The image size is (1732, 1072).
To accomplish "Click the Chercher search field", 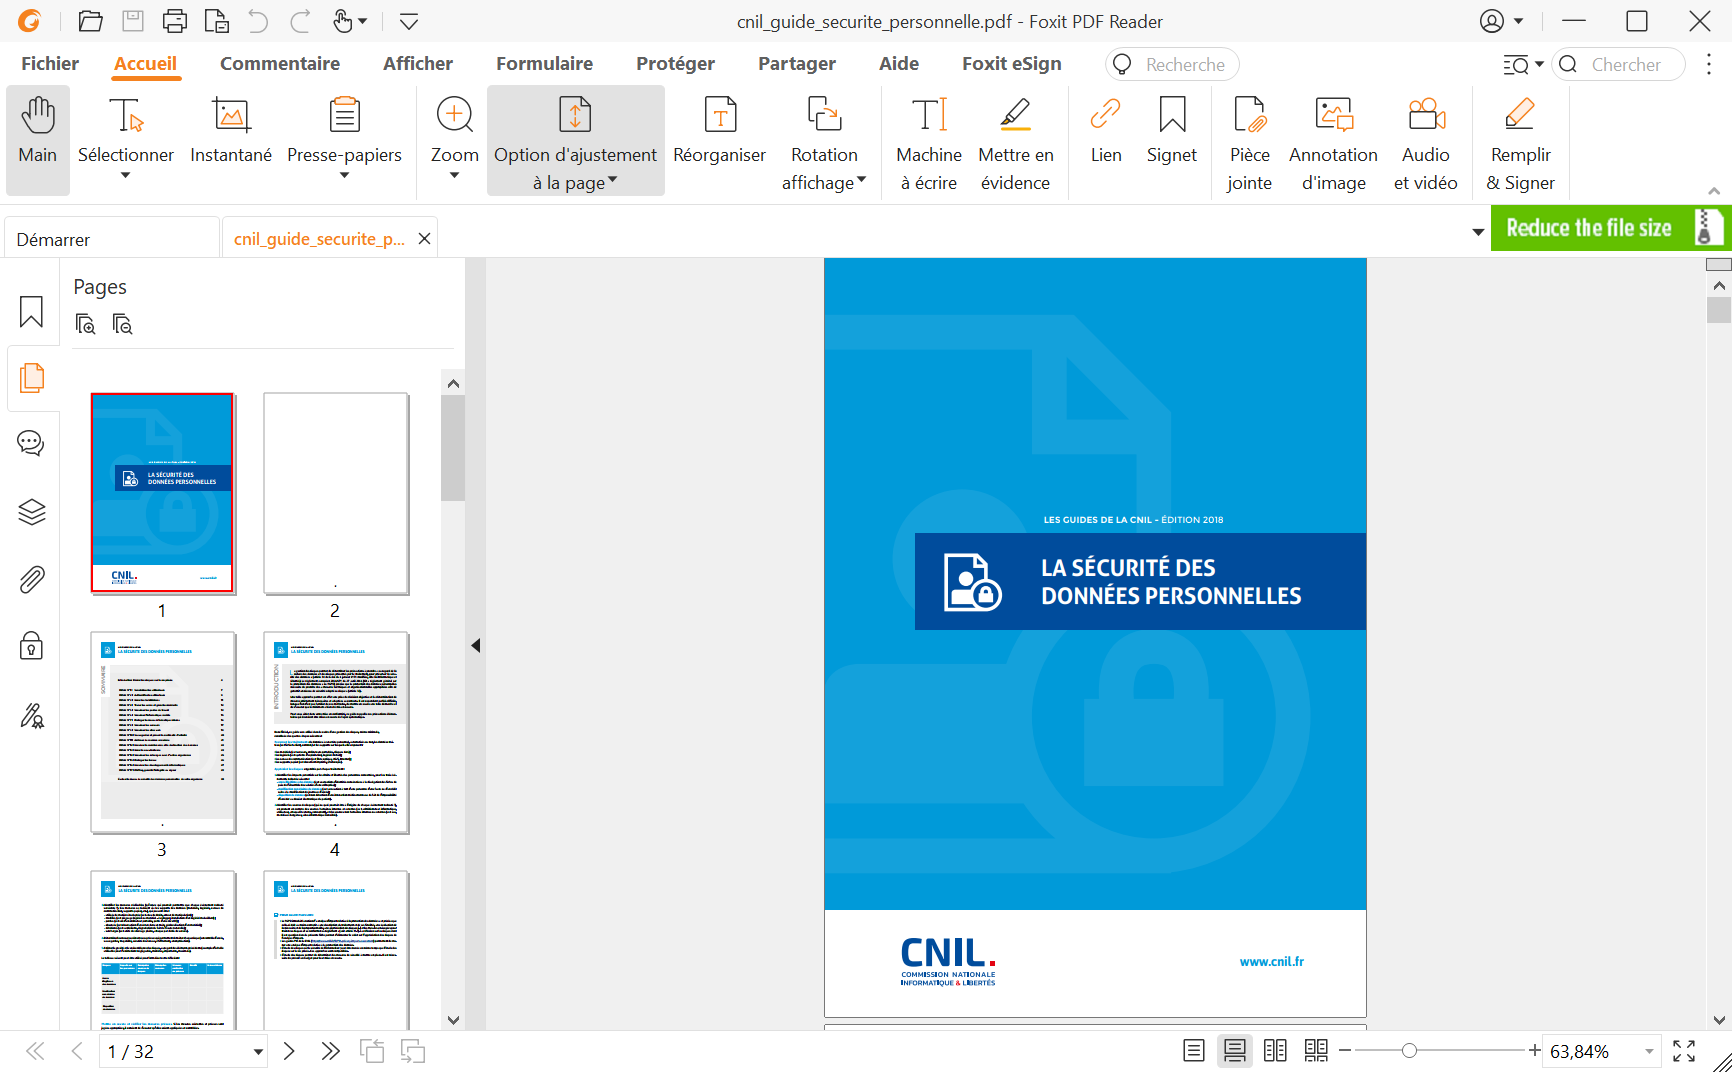I will [1619, 64].
